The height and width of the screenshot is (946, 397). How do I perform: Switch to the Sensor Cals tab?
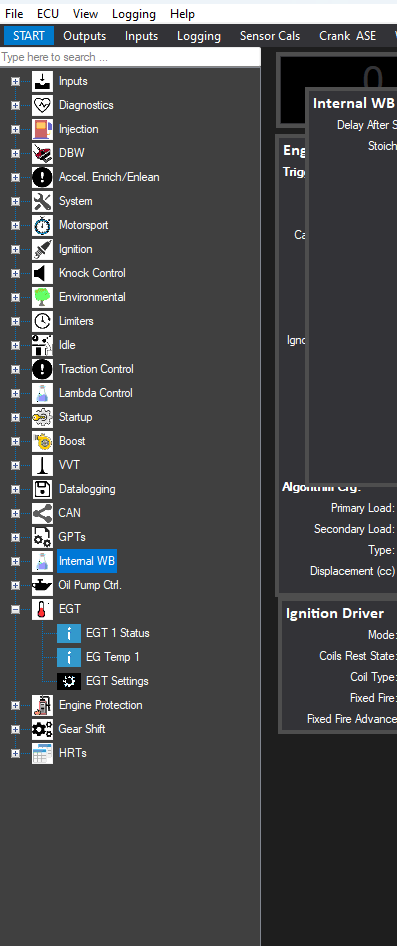pos(270,36)
